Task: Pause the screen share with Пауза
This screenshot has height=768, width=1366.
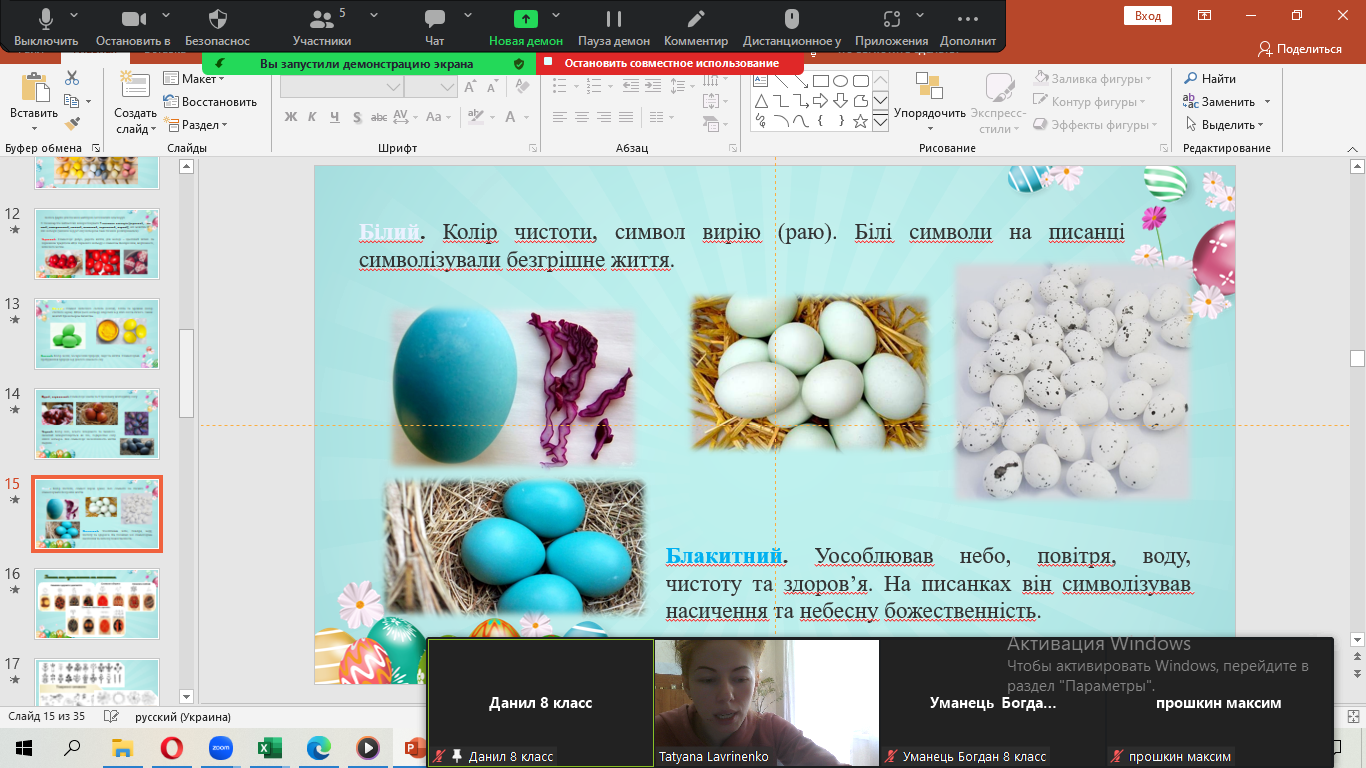Action: (614, 27)
